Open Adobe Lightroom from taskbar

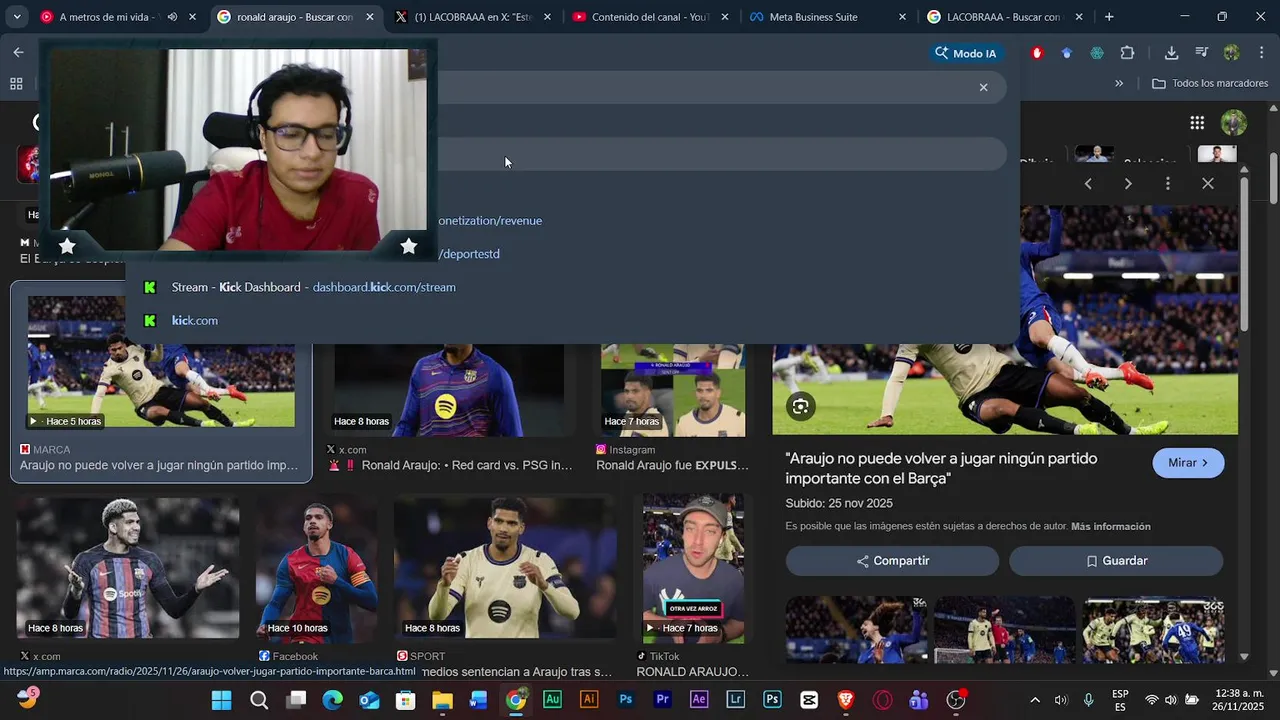(x=736, y=700)
